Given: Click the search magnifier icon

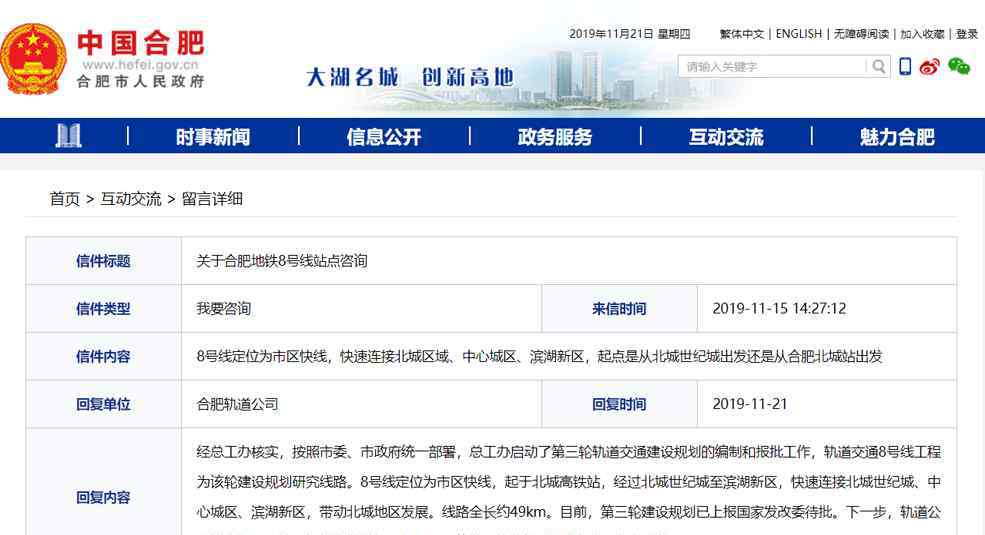Looking at the screenshot, I should point(879,66).
